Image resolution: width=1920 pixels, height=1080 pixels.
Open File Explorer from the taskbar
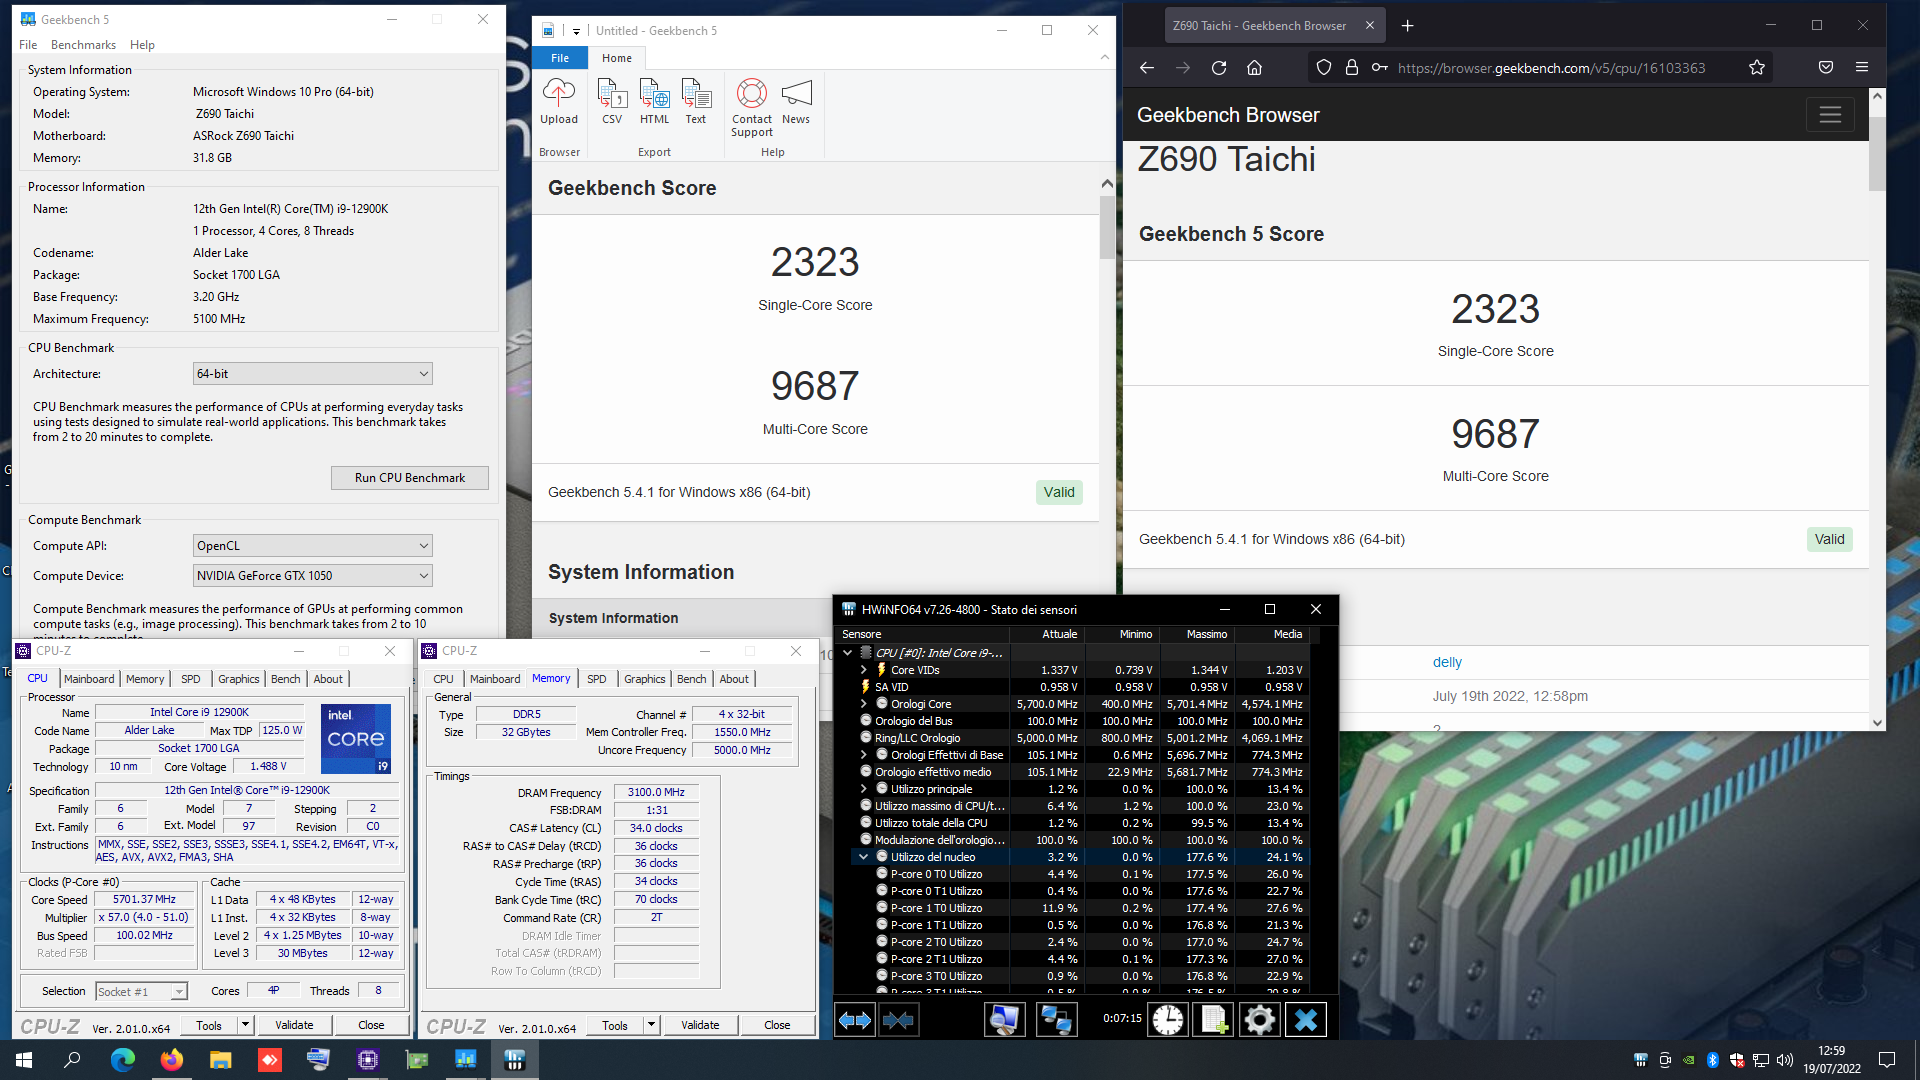pyautogui.click(x=221, y=1060)
